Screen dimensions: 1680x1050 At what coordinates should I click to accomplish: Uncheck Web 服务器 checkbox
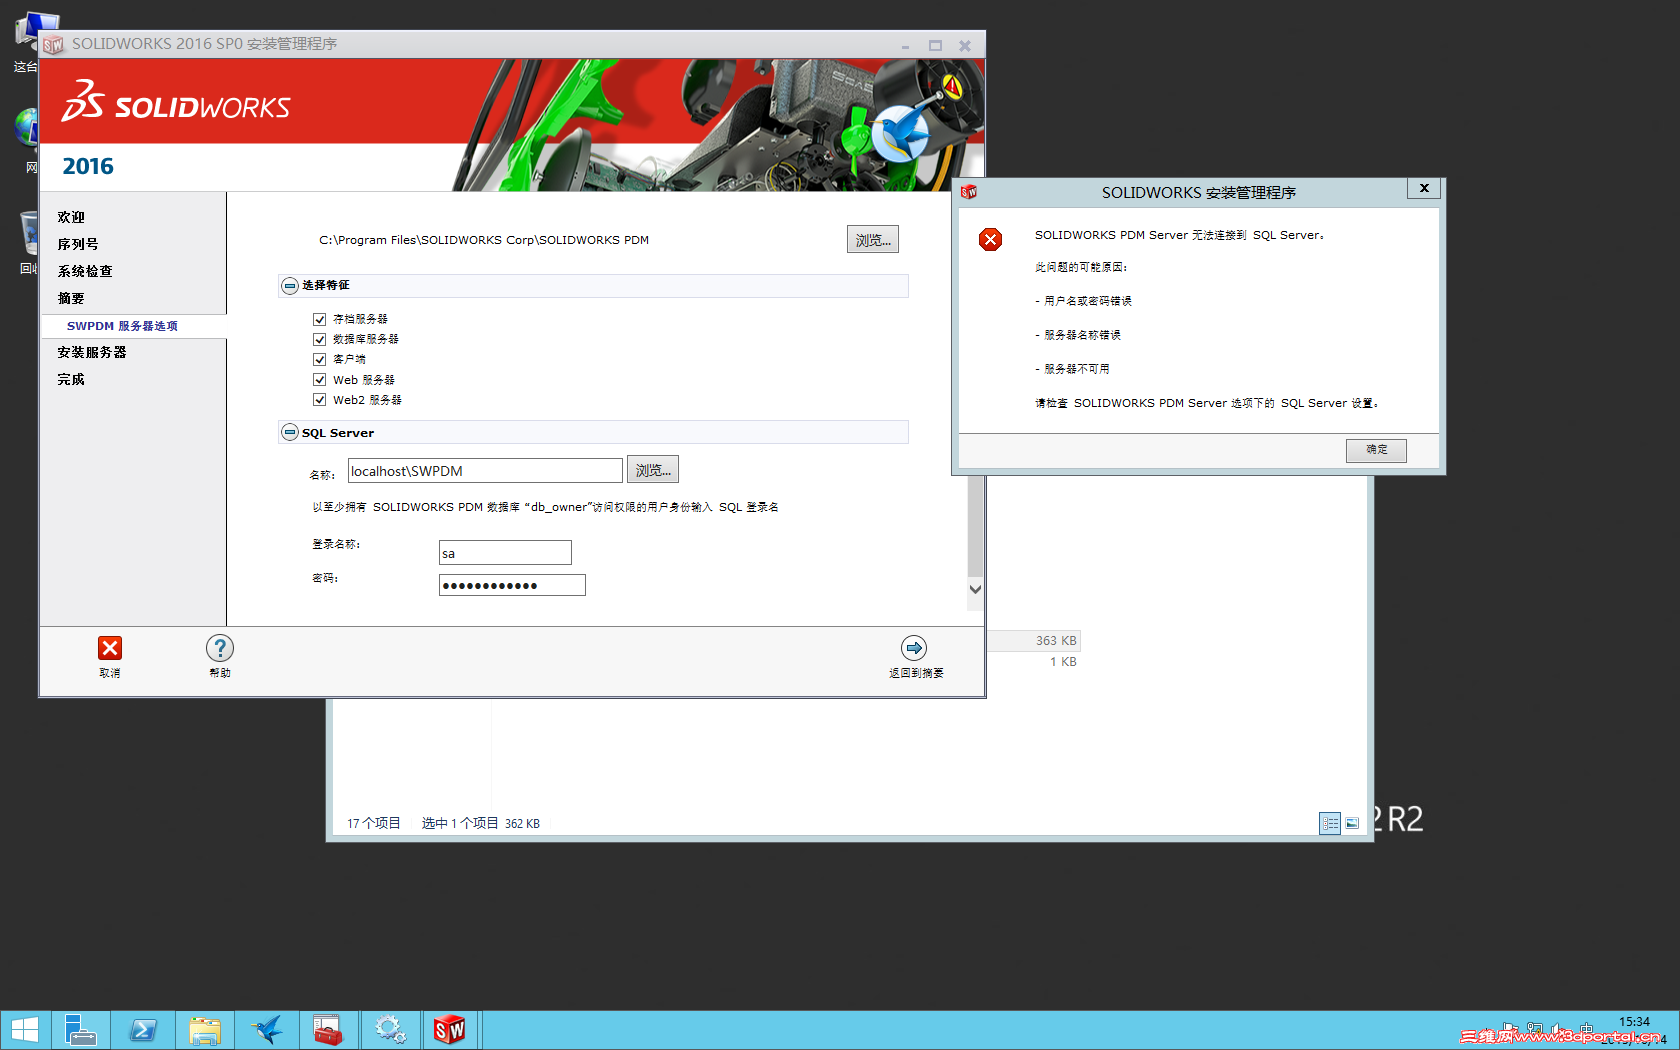(x=320, y=379)
